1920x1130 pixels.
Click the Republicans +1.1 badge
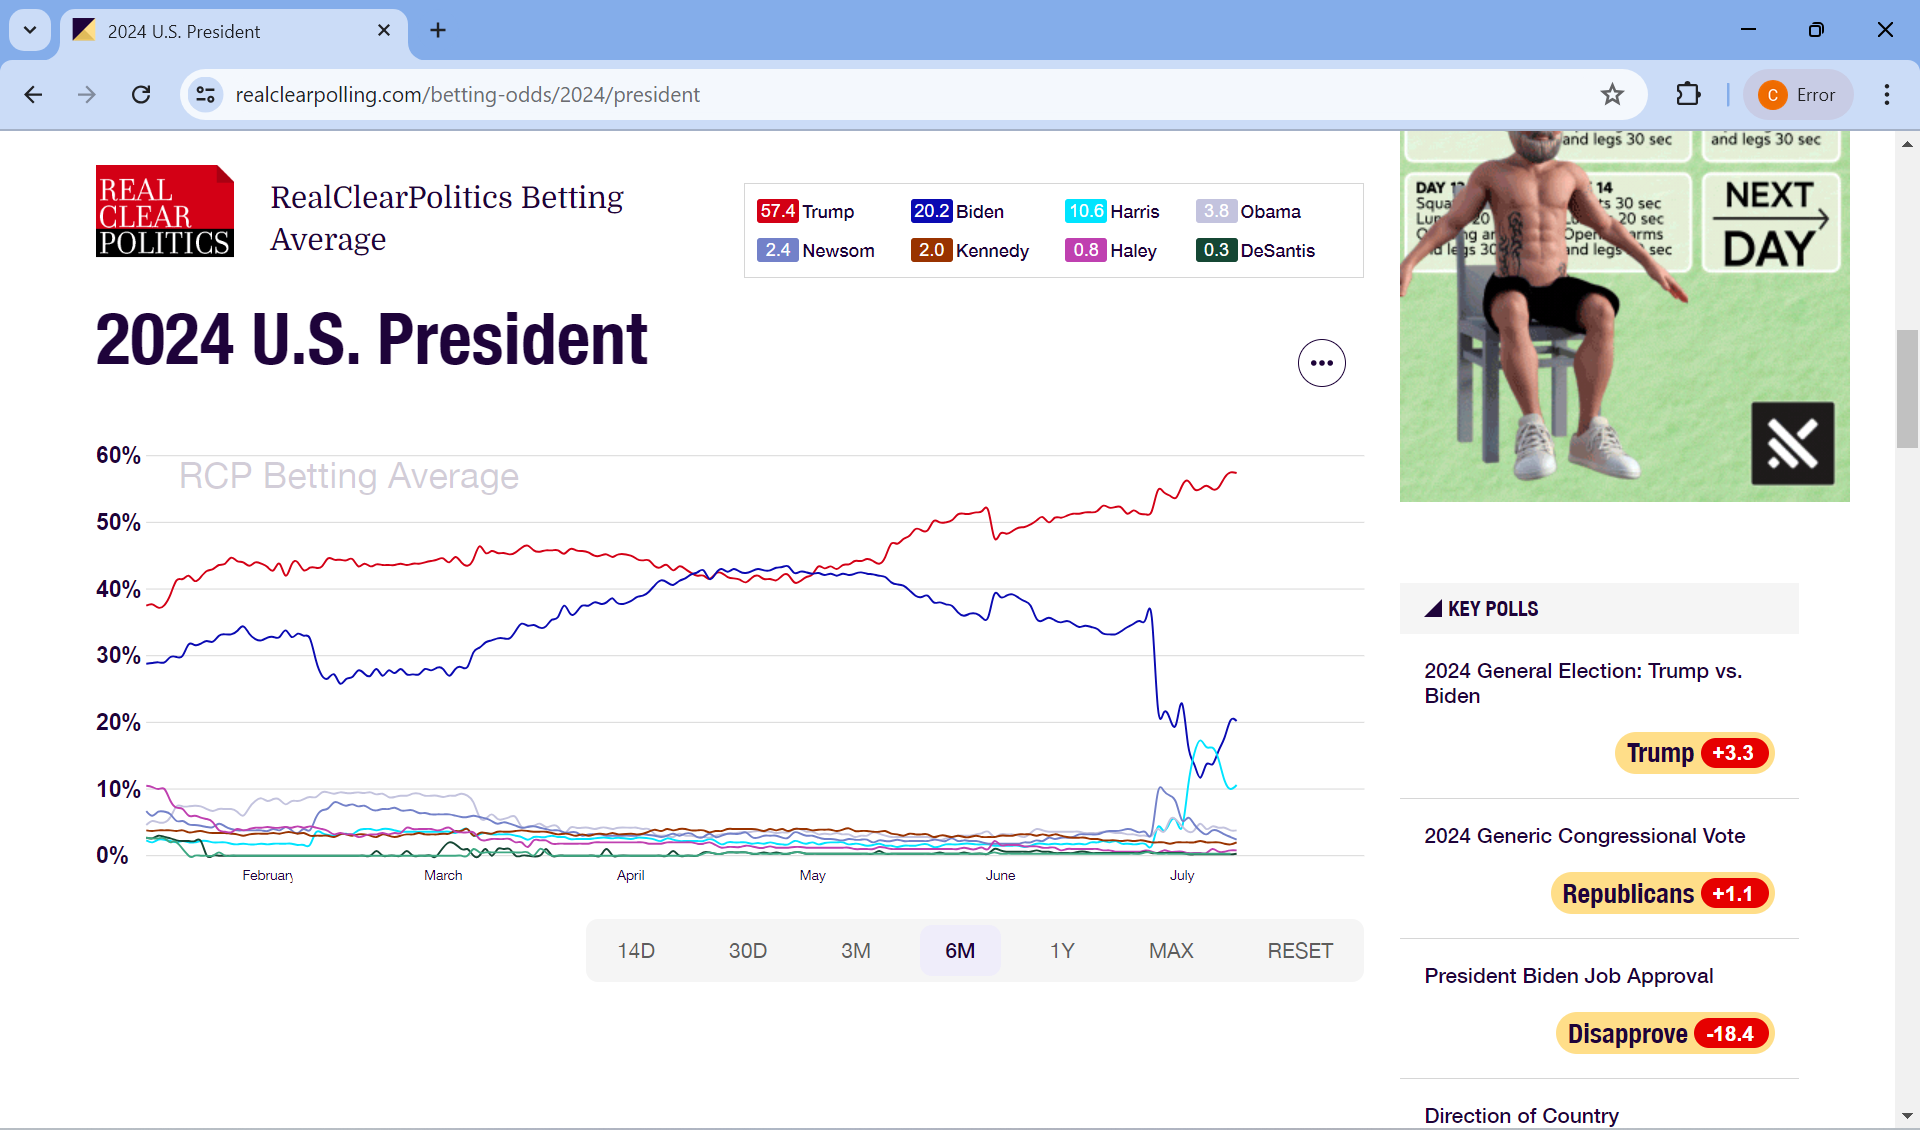pos(1663,893)
